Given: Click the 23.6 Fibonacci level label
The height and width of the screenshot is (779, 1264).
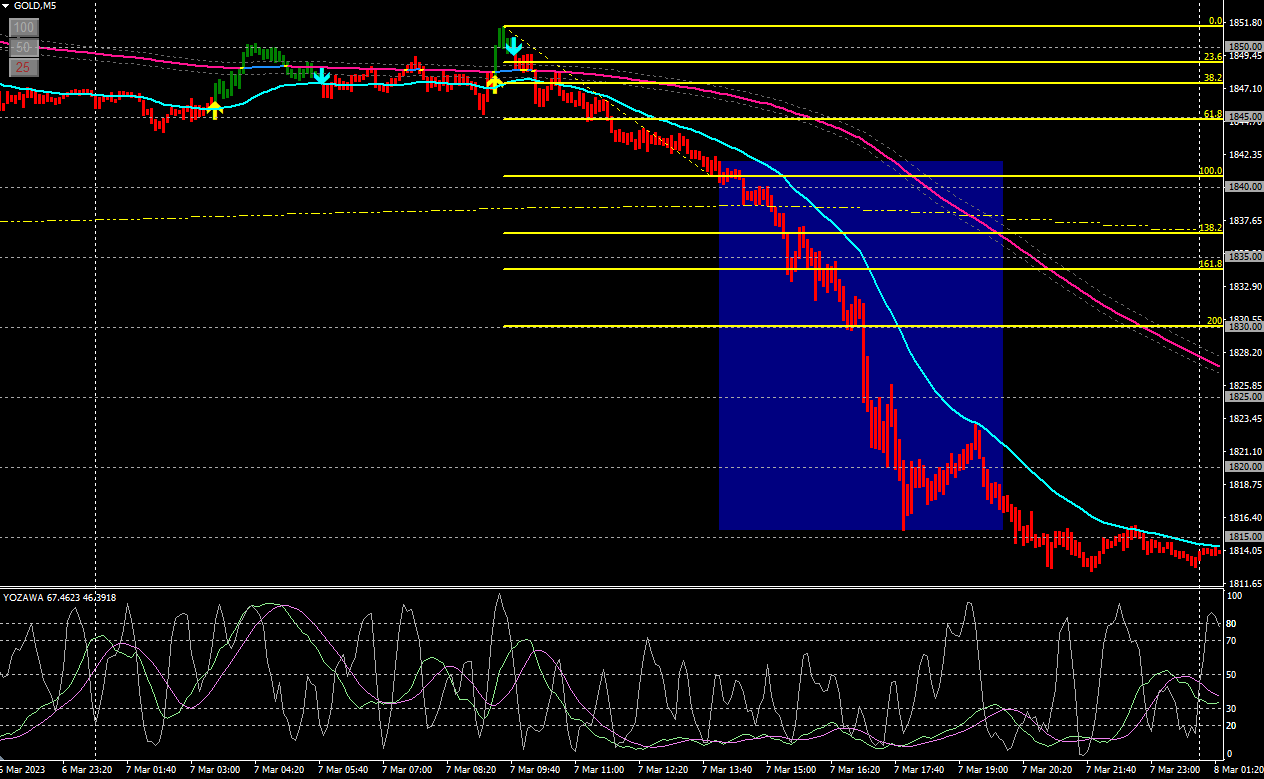Looking at the screenshot, I should 1213,58.
